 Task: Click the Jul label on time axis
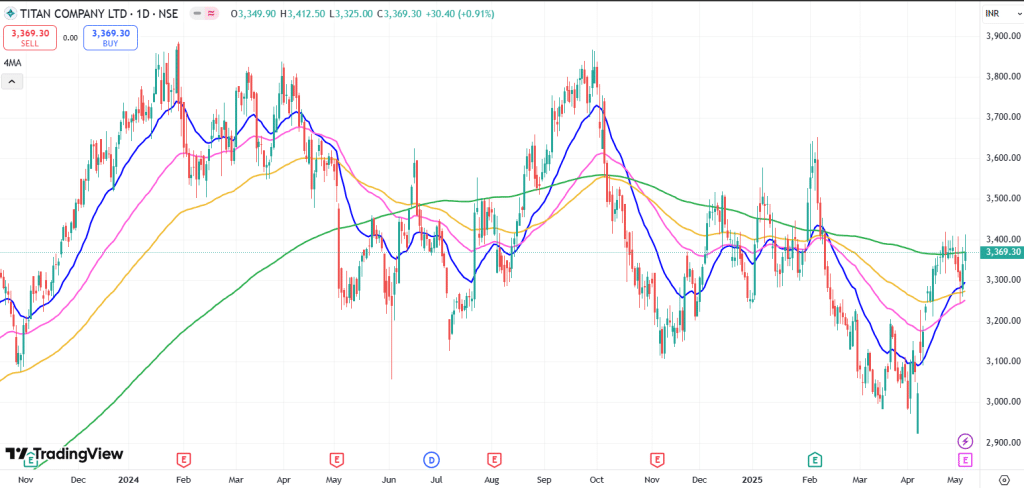[x=436, y=479]
